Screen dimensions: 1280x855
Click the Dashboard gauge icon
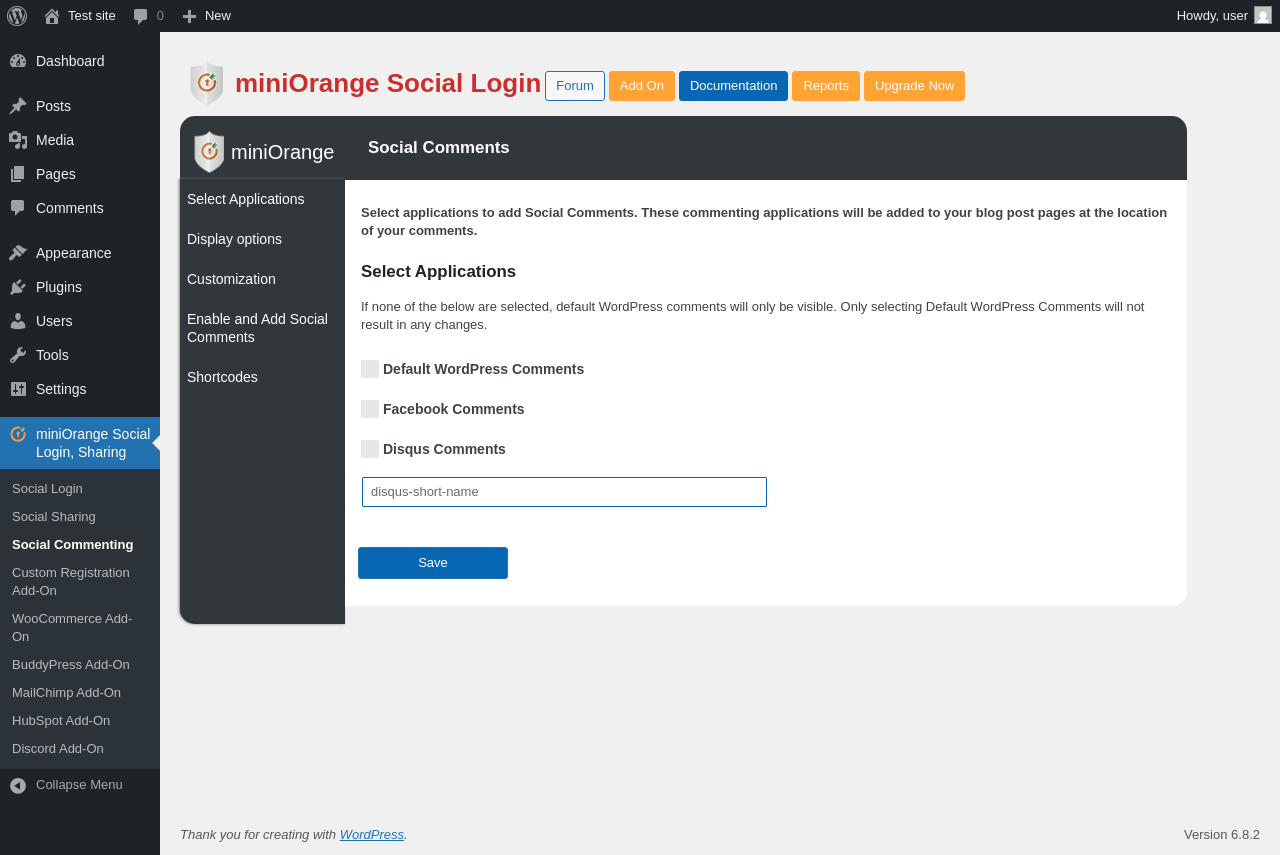pyautogui.click(x=18, y=61)
